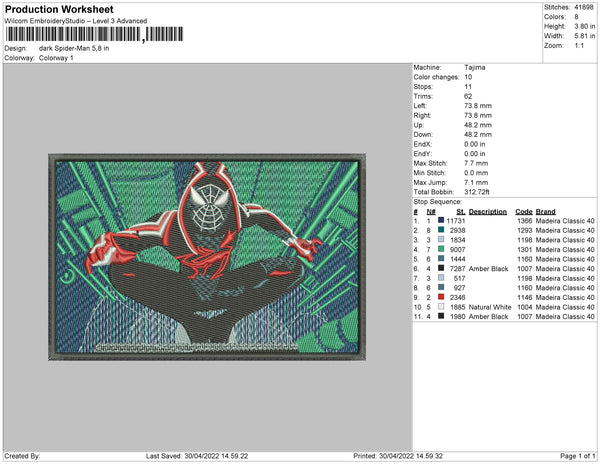The height and width of the screenshot is (464, 600).
Task: Click the 'Colorway 1' value
Action: point(56,58)
